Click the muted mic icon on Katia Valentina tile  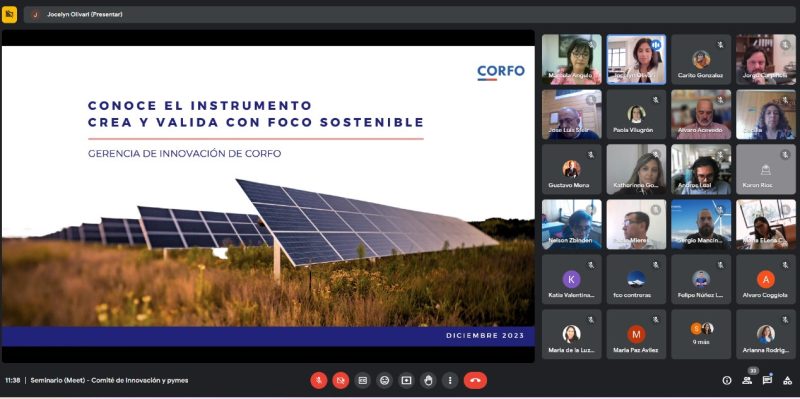(591, 265)
